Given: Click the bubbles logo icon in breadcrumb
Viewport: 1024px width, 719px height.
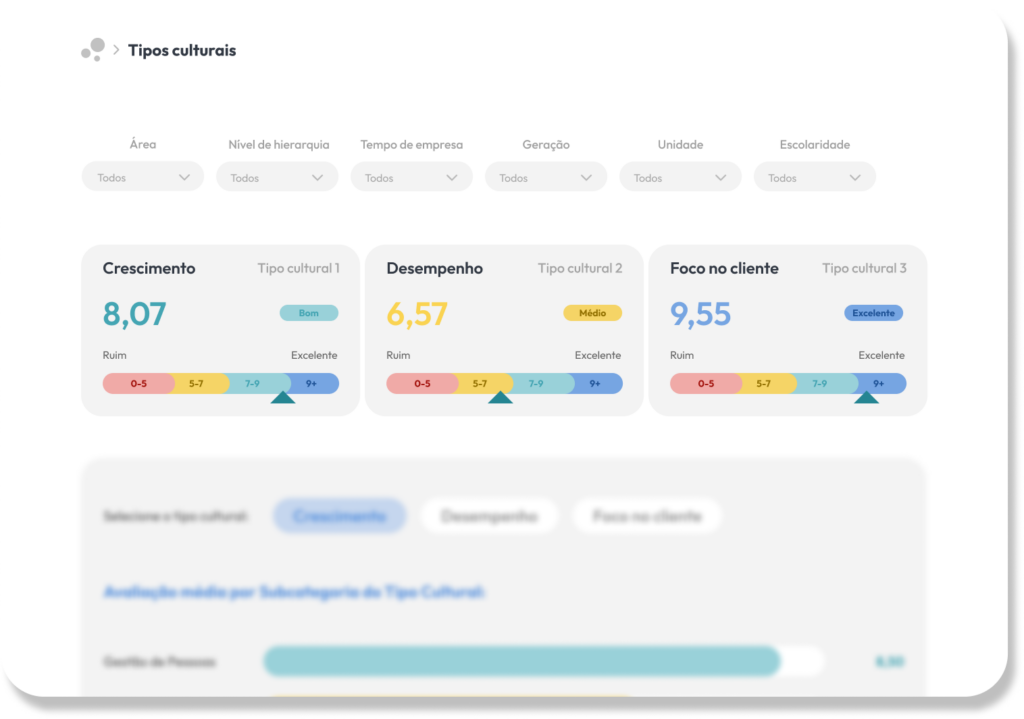Looking at the screenshot, I should point(93,50).
